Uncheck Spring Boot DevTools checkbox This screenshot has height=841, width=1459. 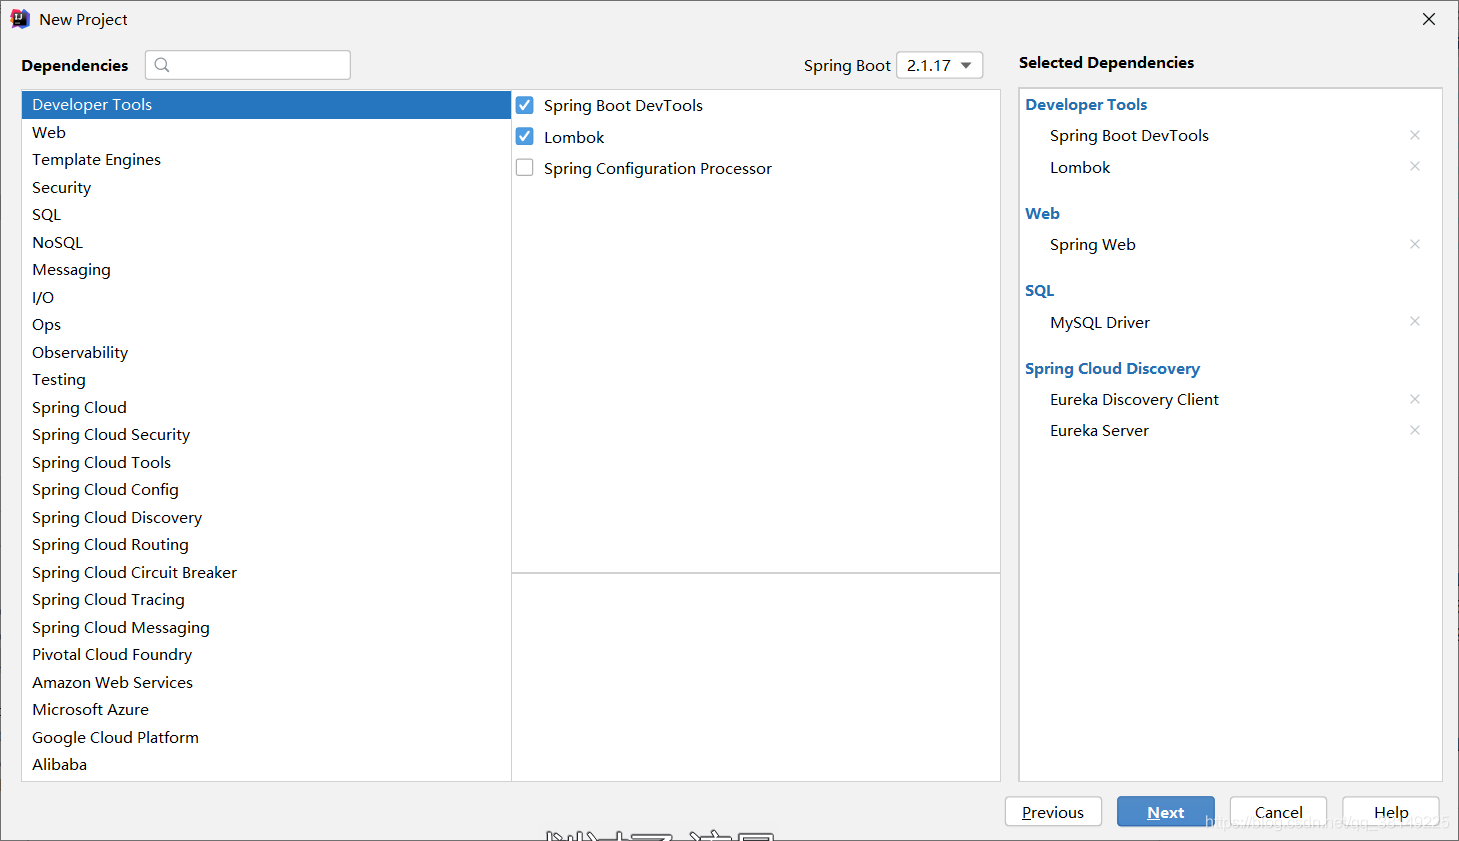(x=525, y=105)
